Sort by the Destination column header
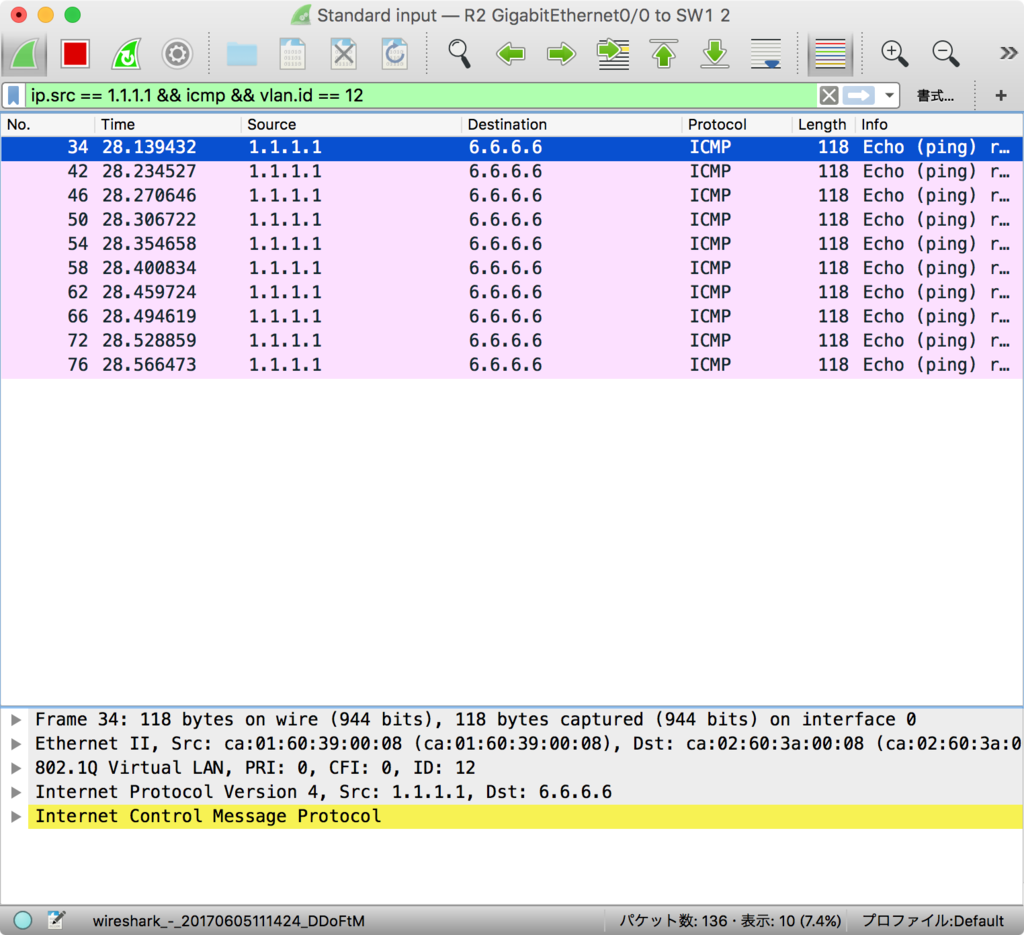This screenshot has width=1024, height=935. coord(571,125)
